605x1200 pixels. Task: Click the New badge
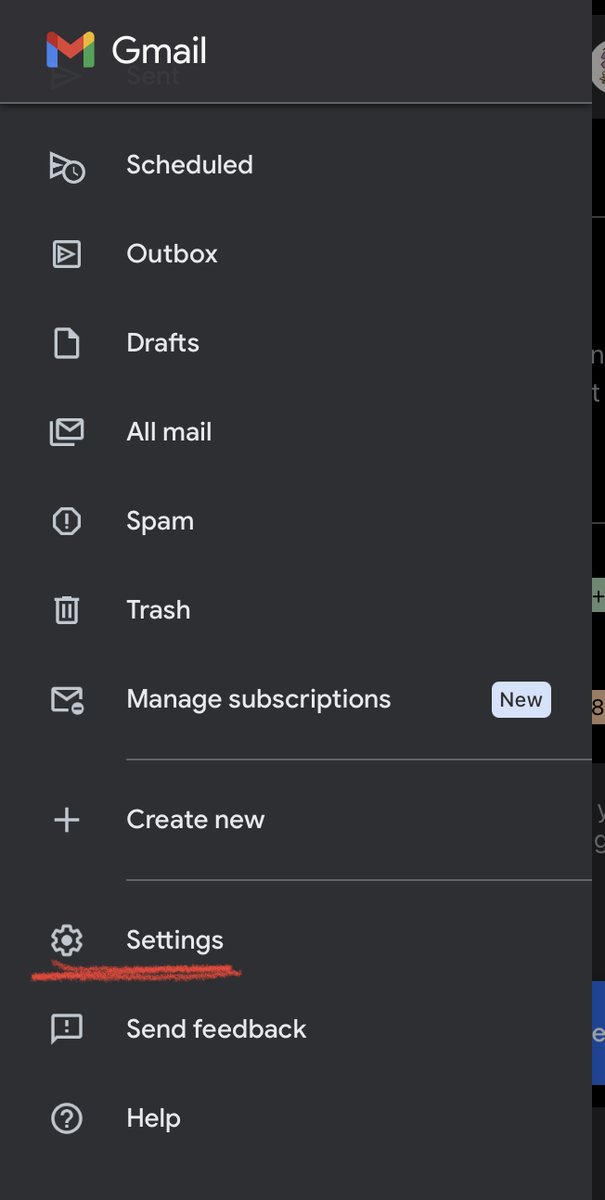click(521, 700)
